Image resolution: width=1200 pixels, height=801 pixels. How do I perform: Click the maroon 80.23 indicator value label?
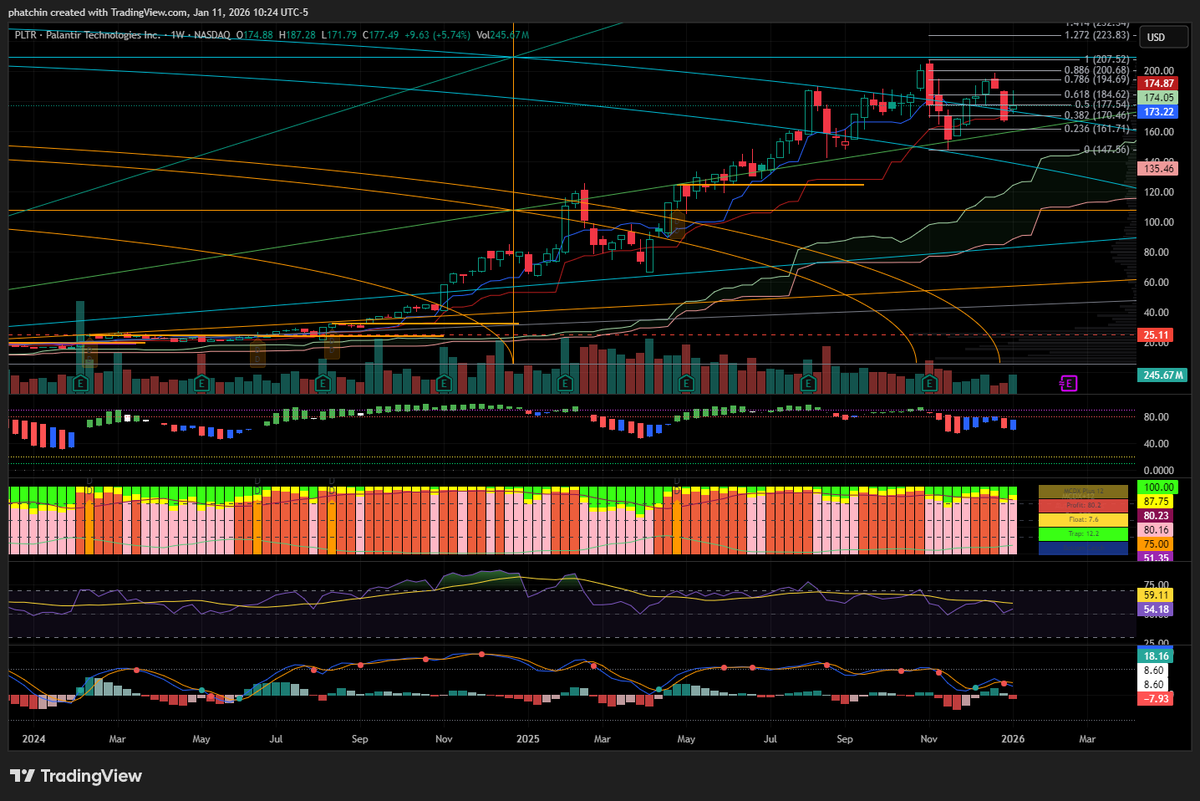[x=1157, y=516]
